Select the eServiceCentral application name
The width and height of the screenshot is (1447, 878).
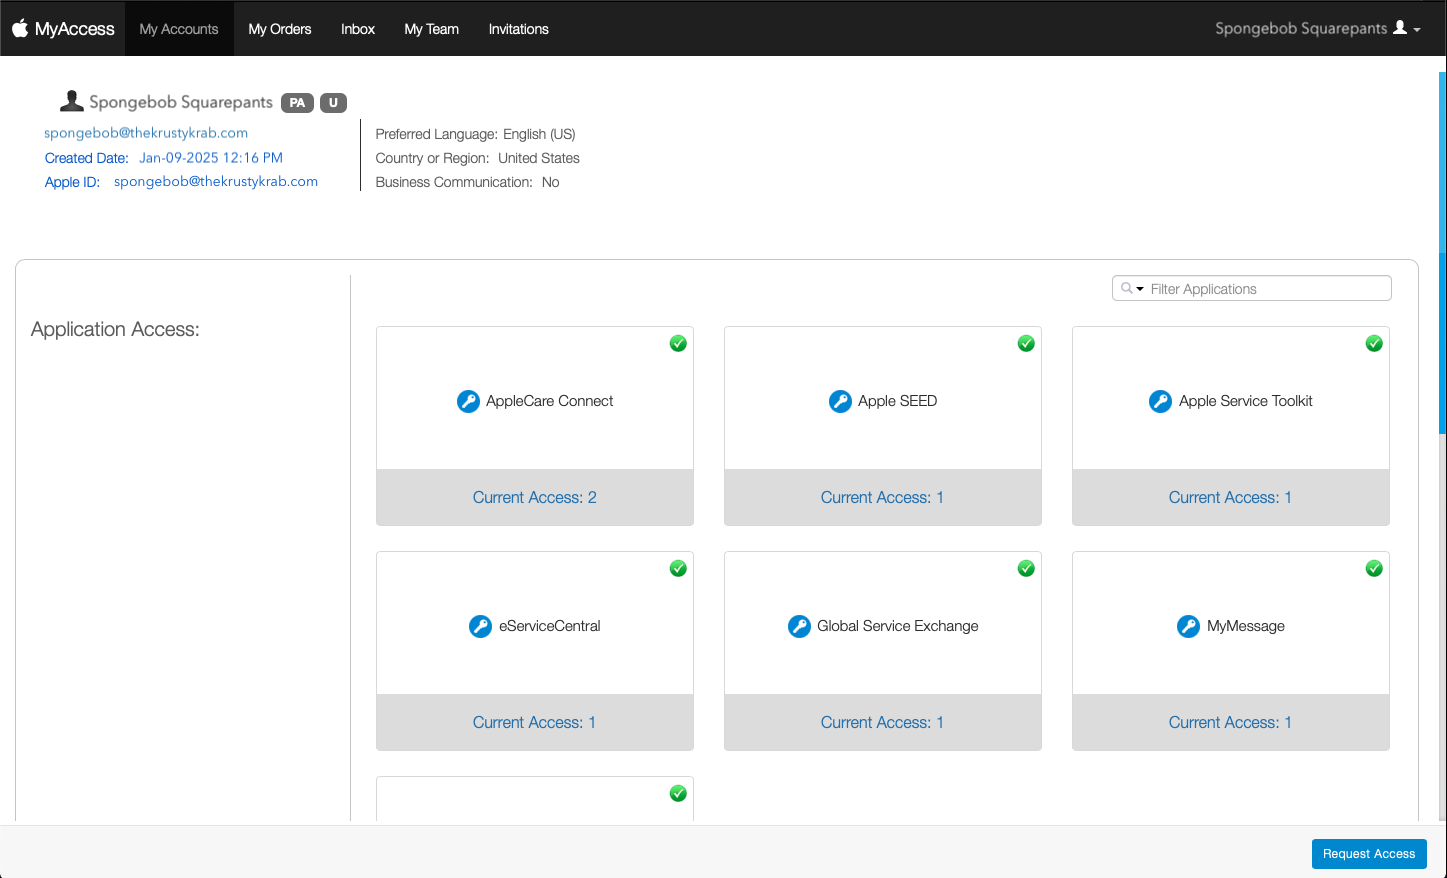(x=550, y=626)
